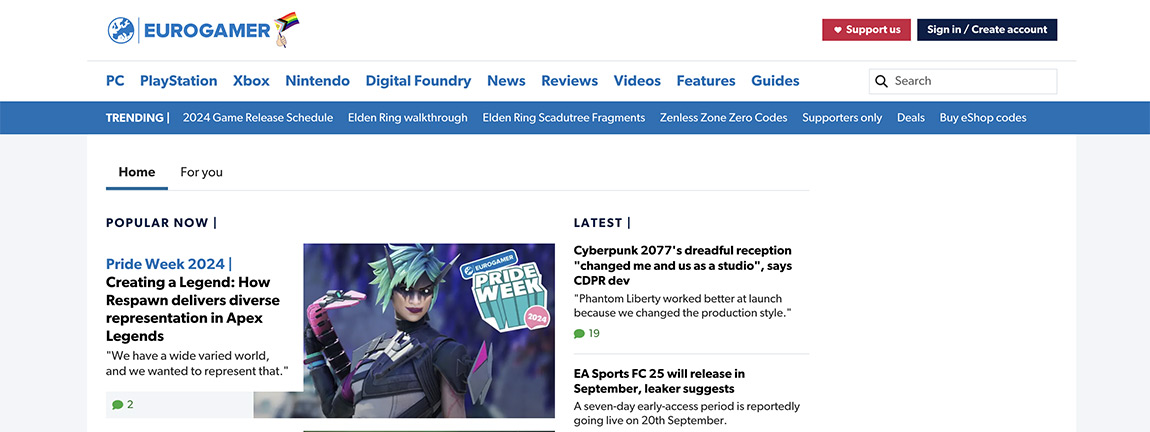Select the Home tab
1150x432 pixels.
136,172
